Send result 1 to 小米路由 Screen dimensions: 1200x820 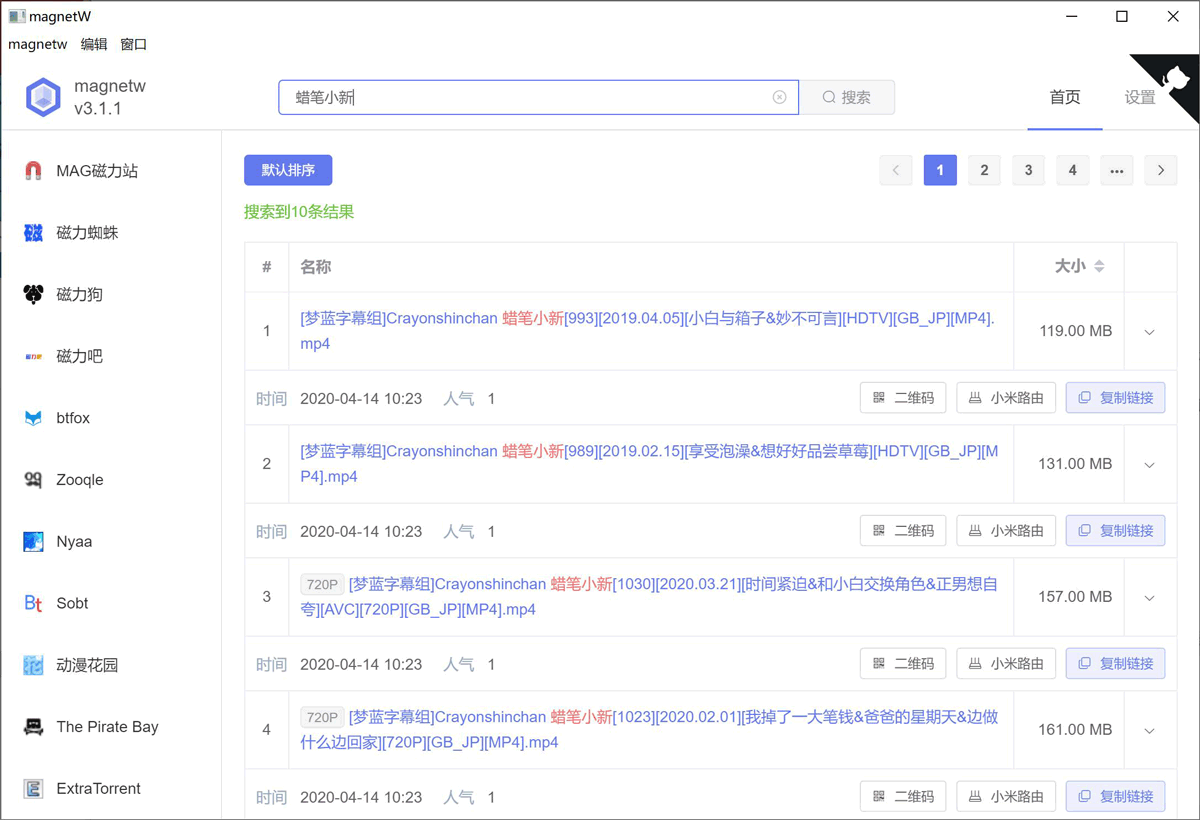coord(1006,398)
